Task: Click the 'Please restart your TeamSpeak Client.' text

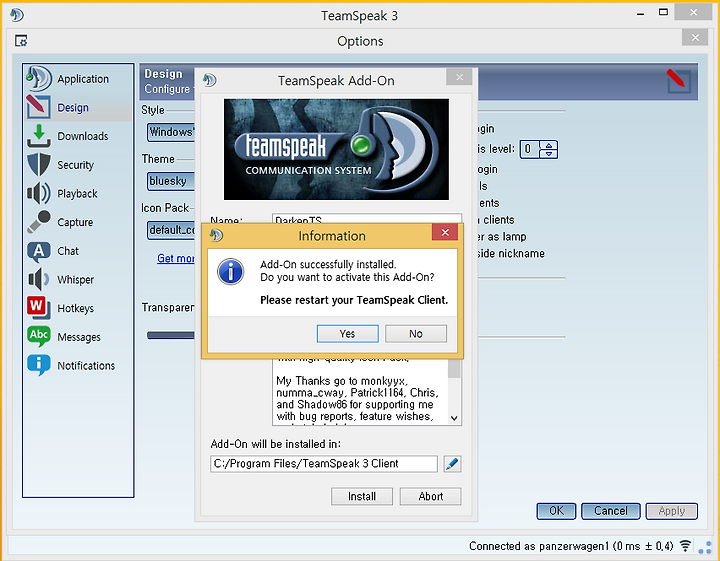Action: [354, 300]
